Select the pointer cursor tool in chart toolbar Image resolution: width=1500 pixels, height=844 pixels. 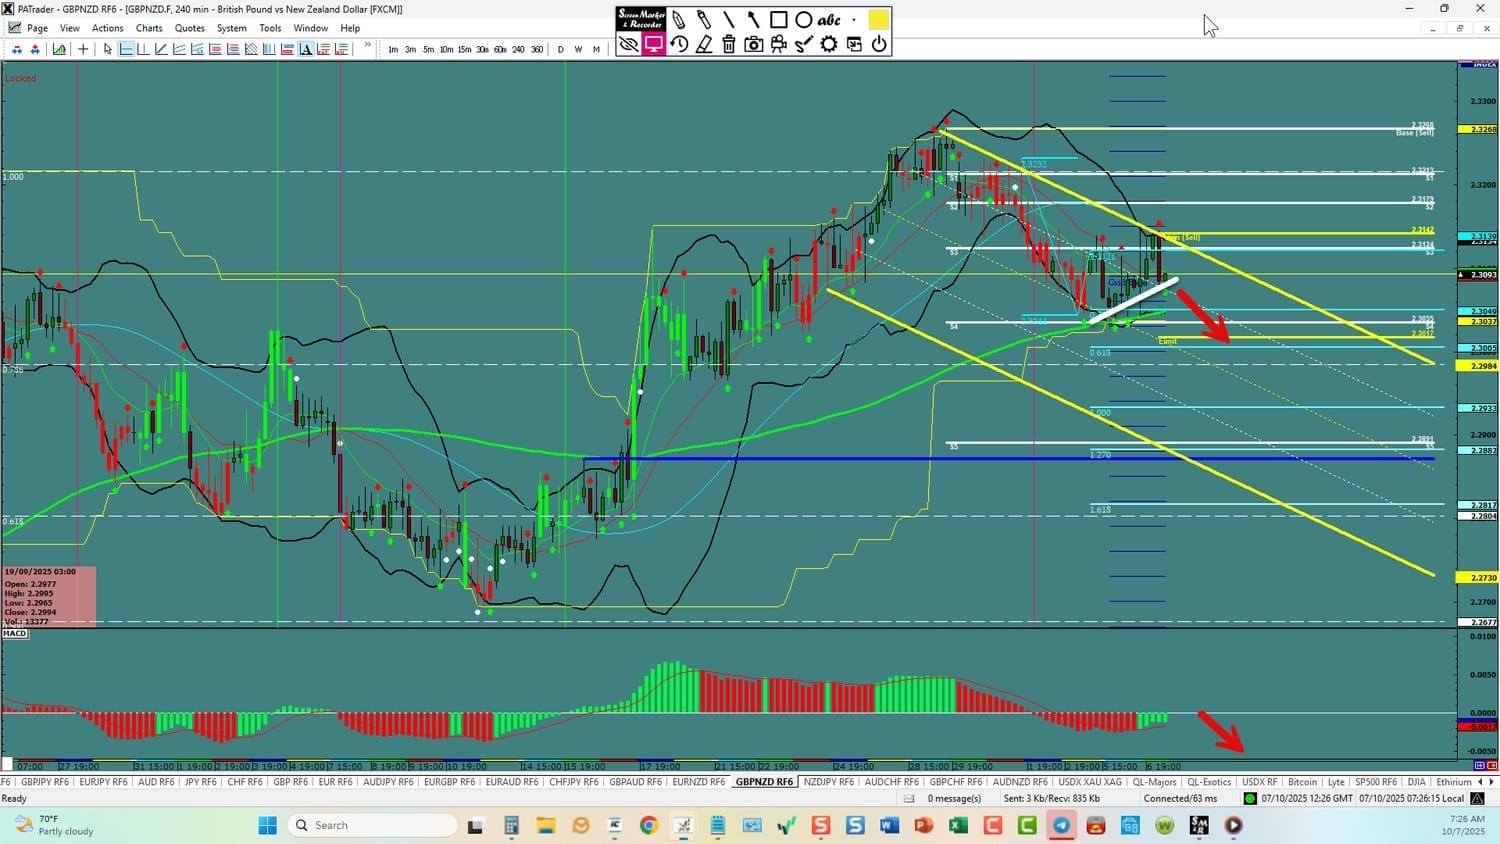tap(108, 49)
